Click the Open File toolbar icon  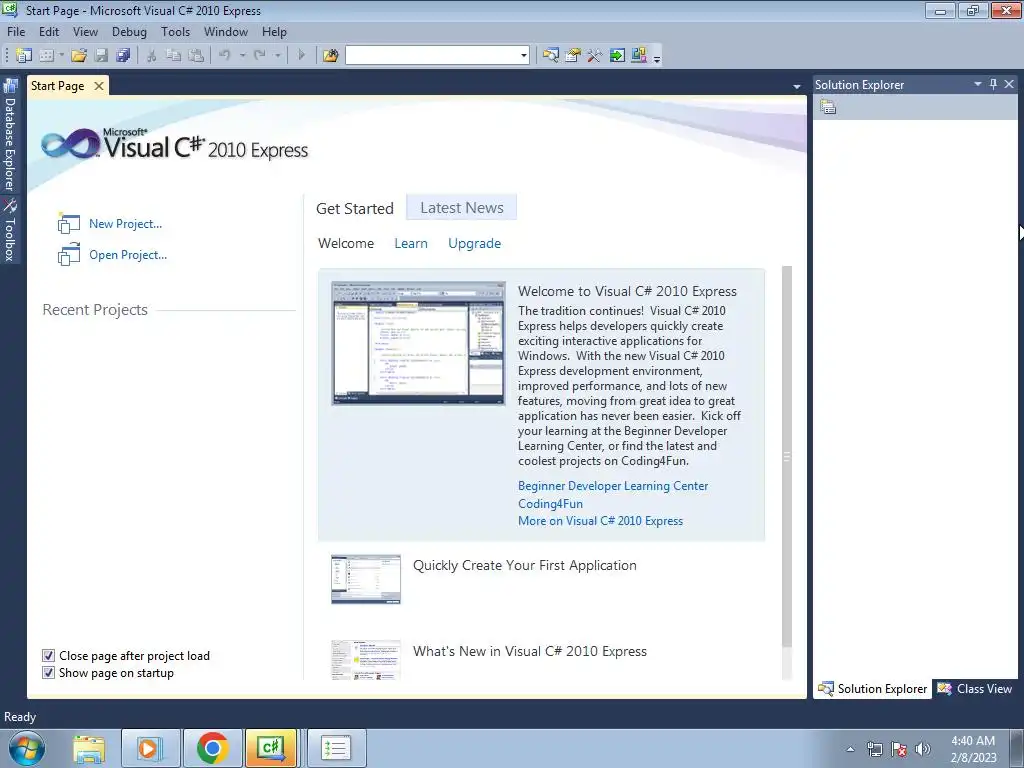coord(79,56)
